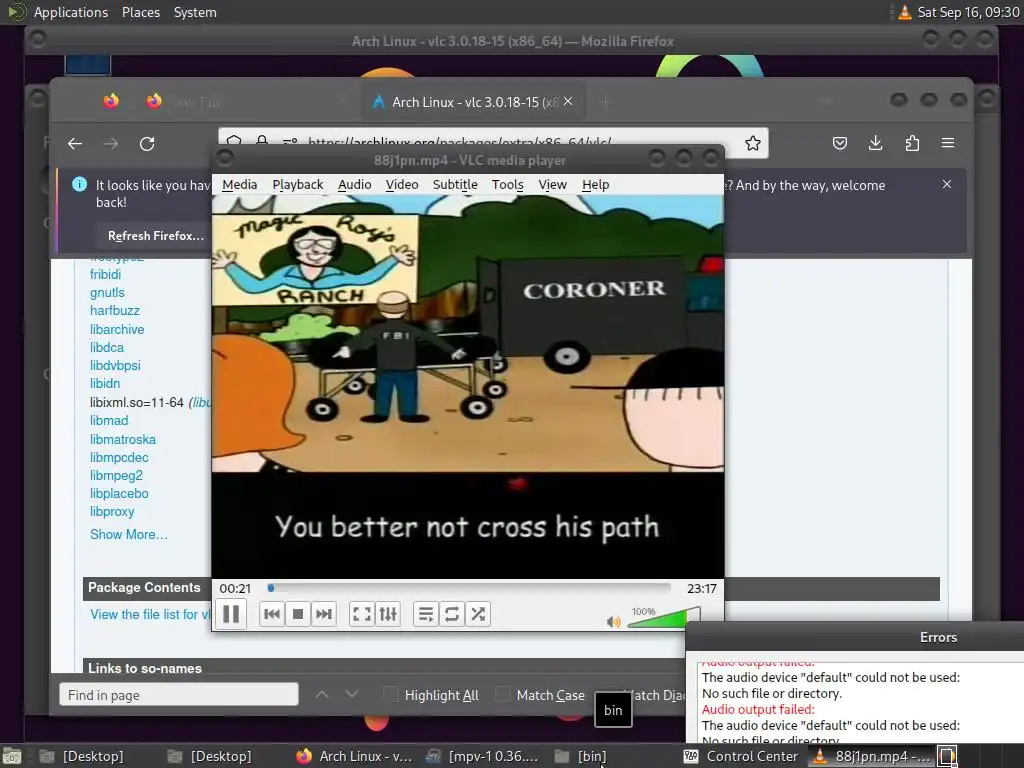Open the harfbuzz dependency link
The height and width of the screenshot is (768, 1024).
(x=115, y=310)
